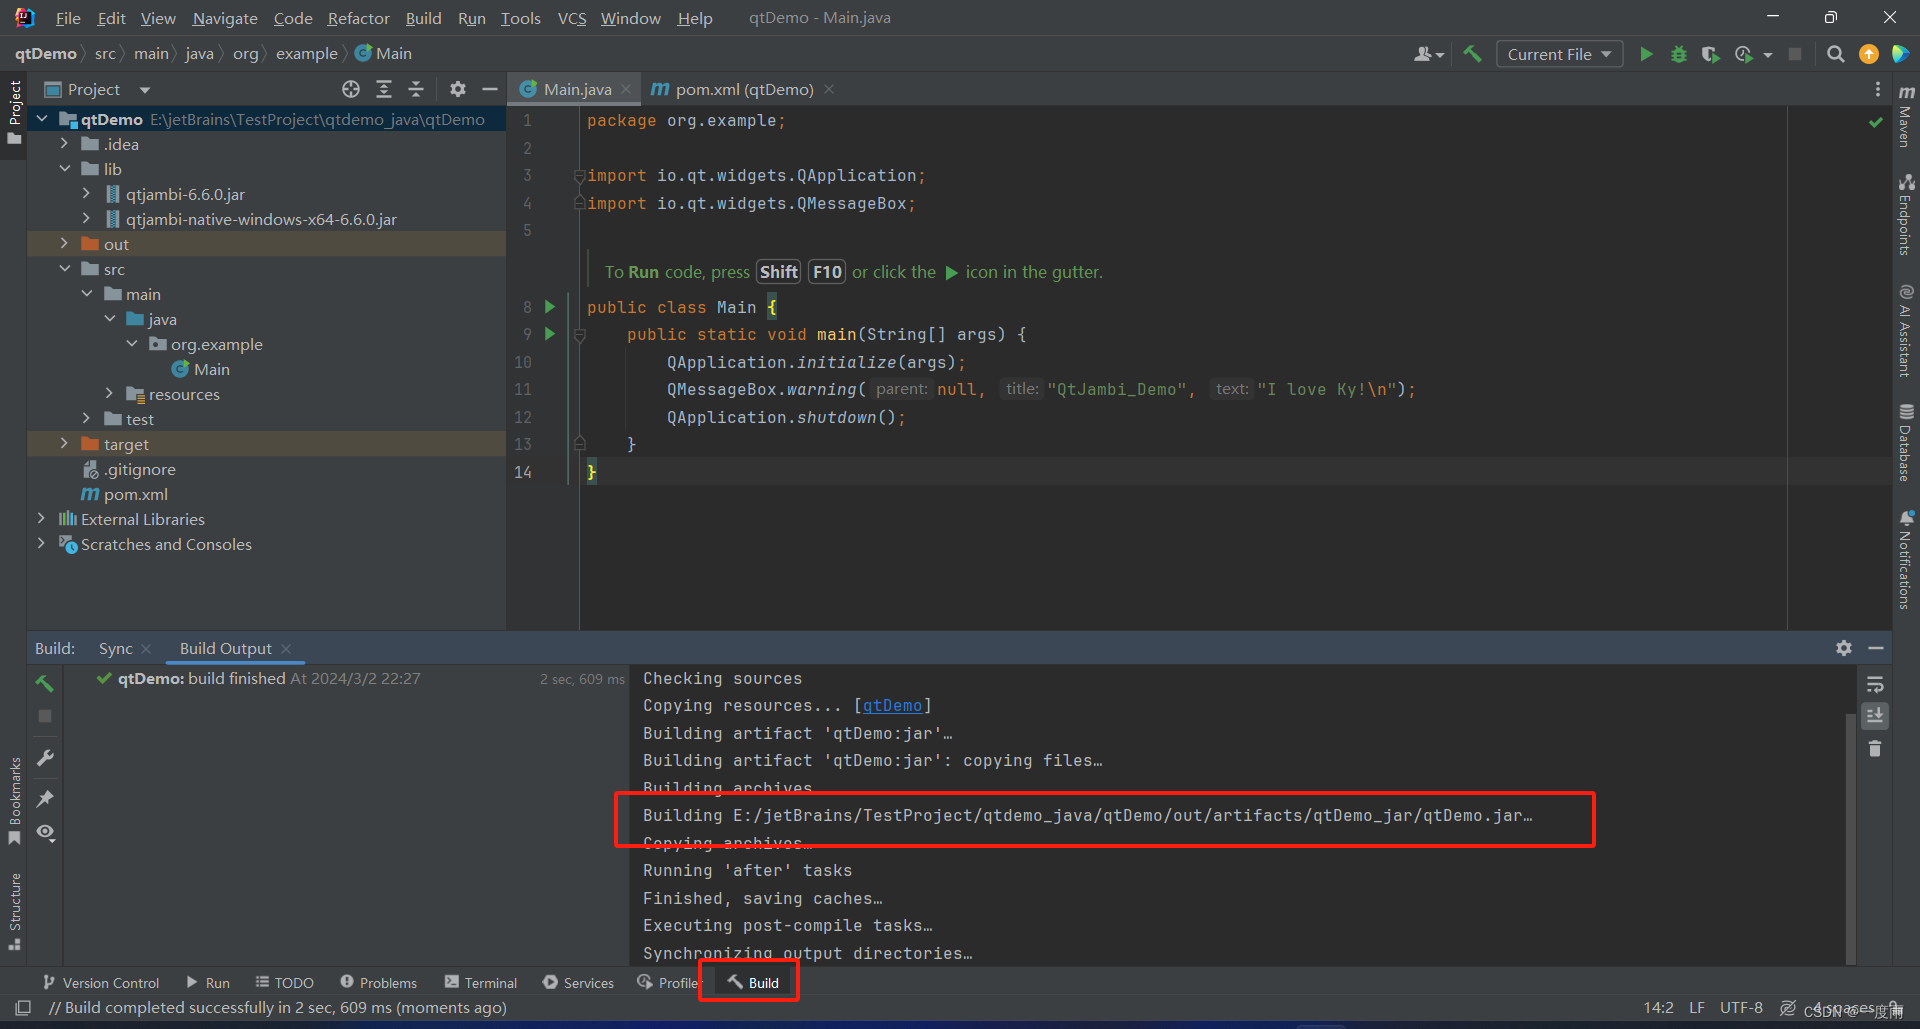The height and width of the screenshot is (1029, 1920).
Task: Toggle soft-wrap in Build Output
Action: pyautogui.click(x=1875, y=684)
